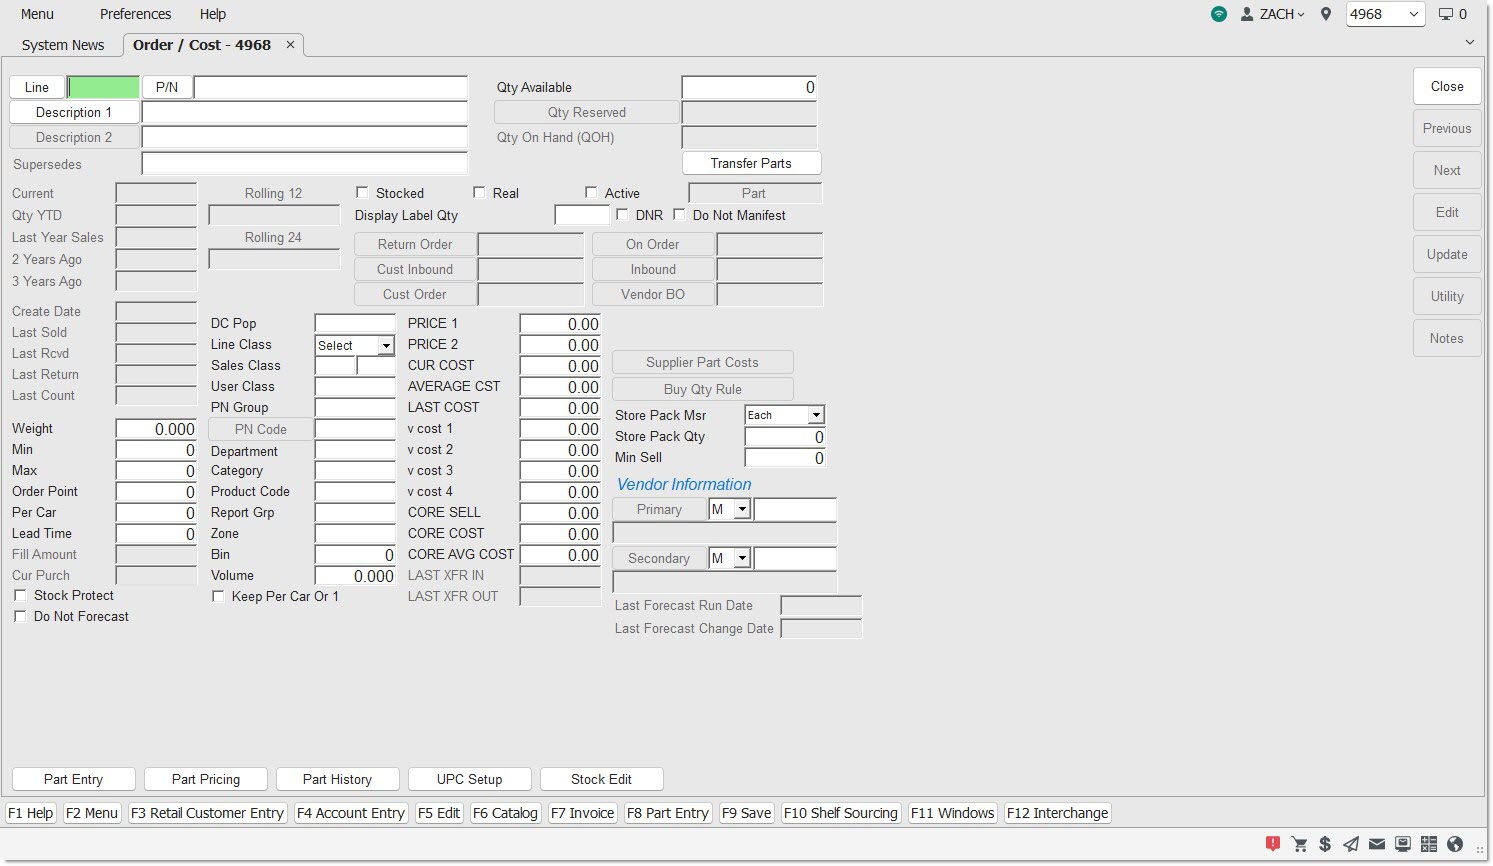Image resolution: width=1493 pixels, height=866 pixels.
Task: Open the Preferences menu
Action: coord(135,14)
